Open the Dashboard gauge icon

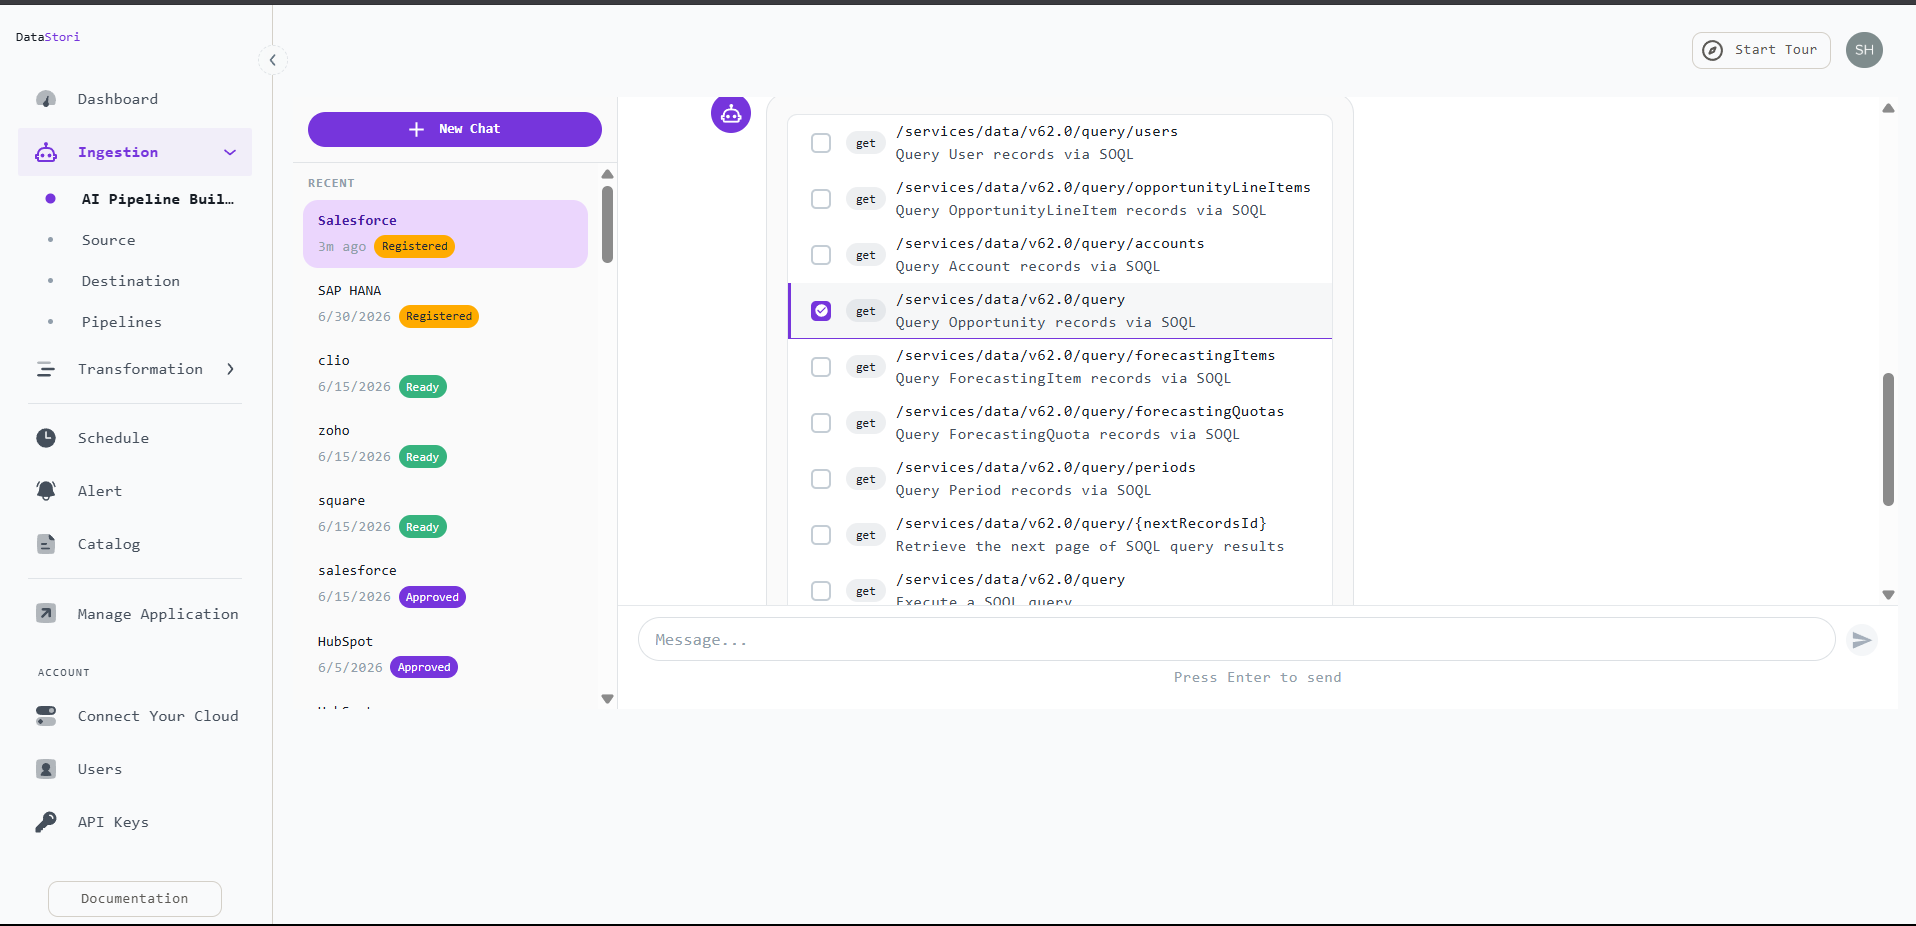(x=46, y=99)
